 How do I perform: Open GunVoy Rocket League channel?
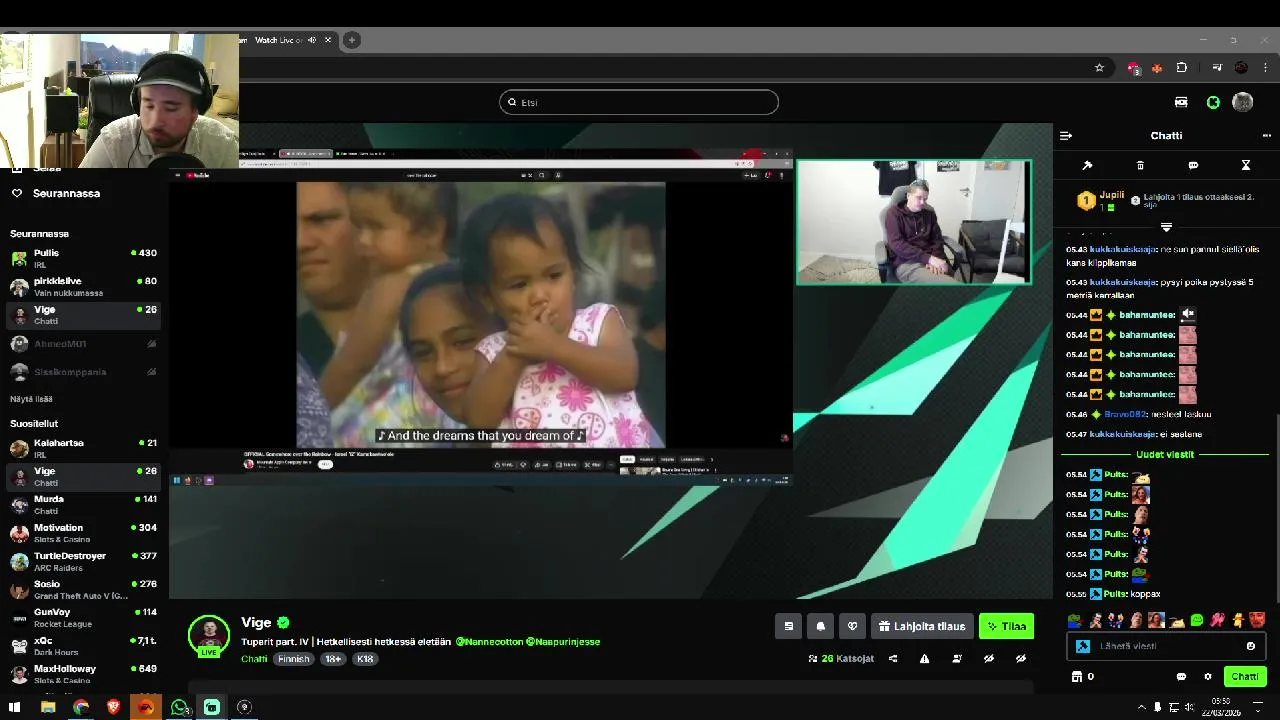(x=84, y=617)
